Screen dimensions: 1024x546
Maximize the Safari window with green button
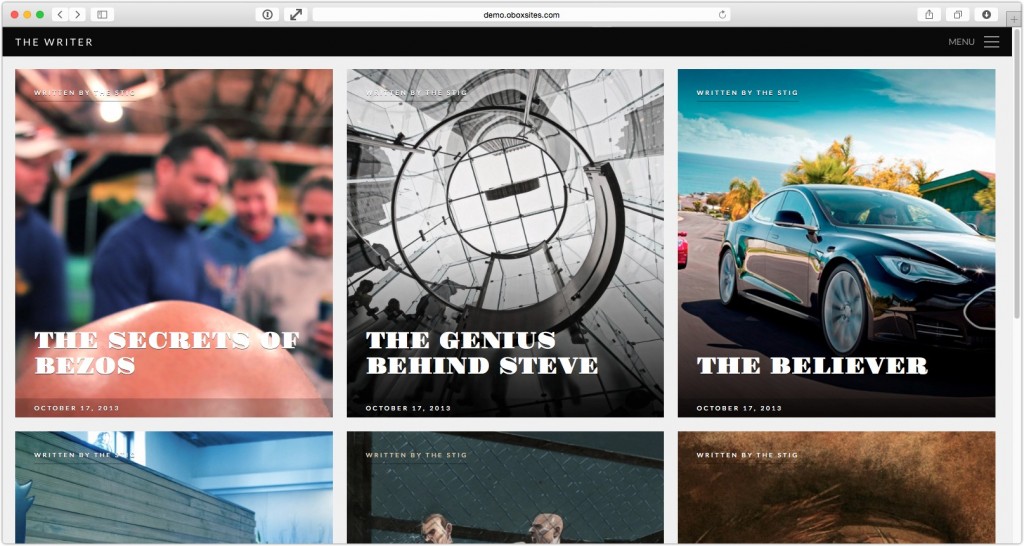[40, 14]
